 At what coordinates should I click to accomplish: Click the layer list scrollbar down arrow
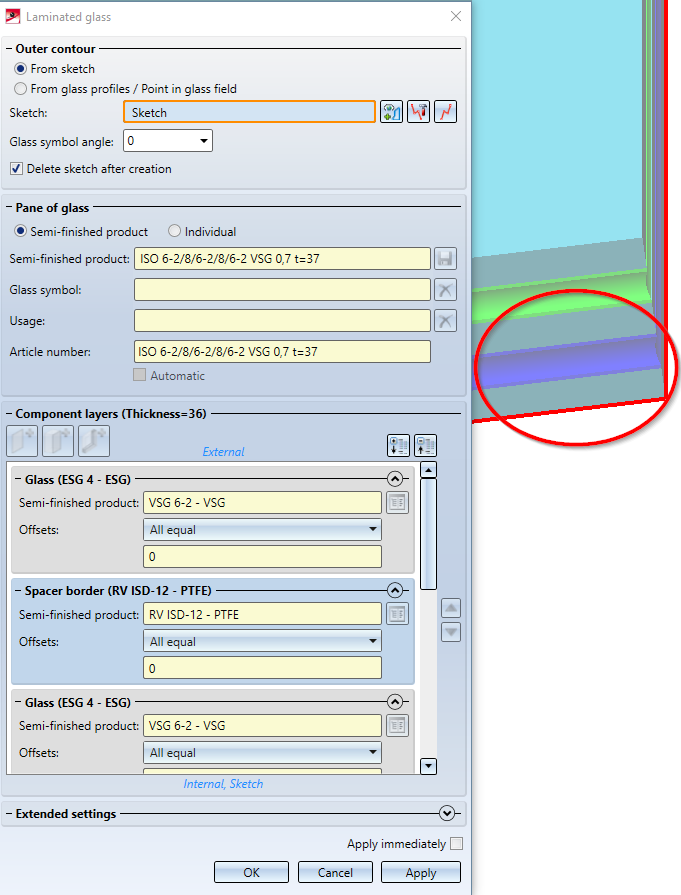[x=428, y=766]
